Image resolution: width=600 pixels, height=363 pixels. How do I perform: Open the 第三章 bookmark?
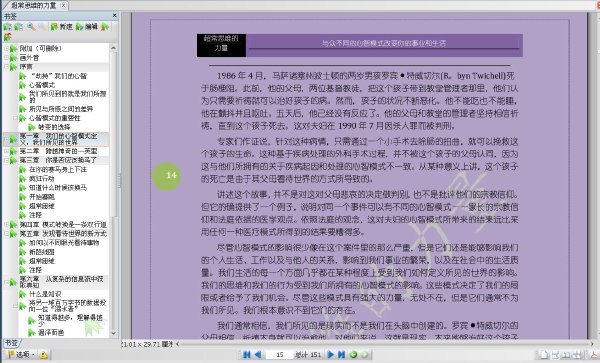[58, 160]
